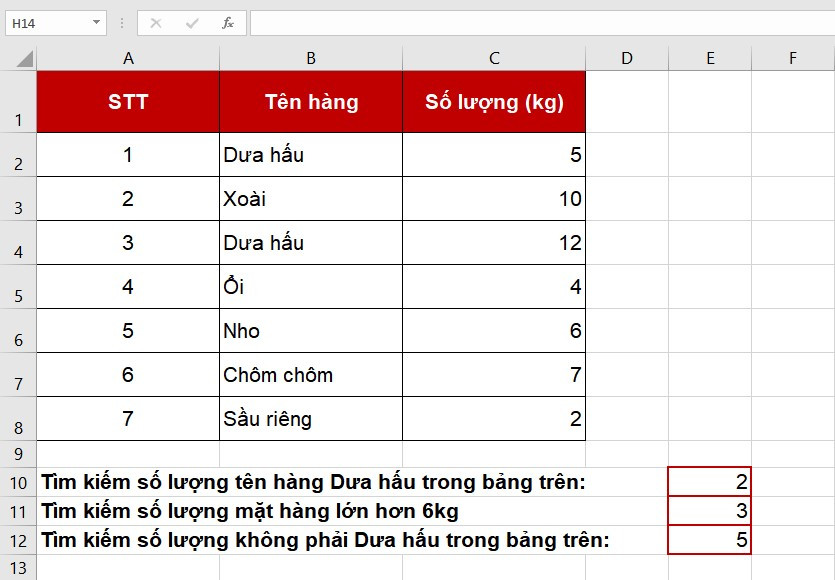Select column B header
Viewport: 835px width, 580px height.
point(311,58)
